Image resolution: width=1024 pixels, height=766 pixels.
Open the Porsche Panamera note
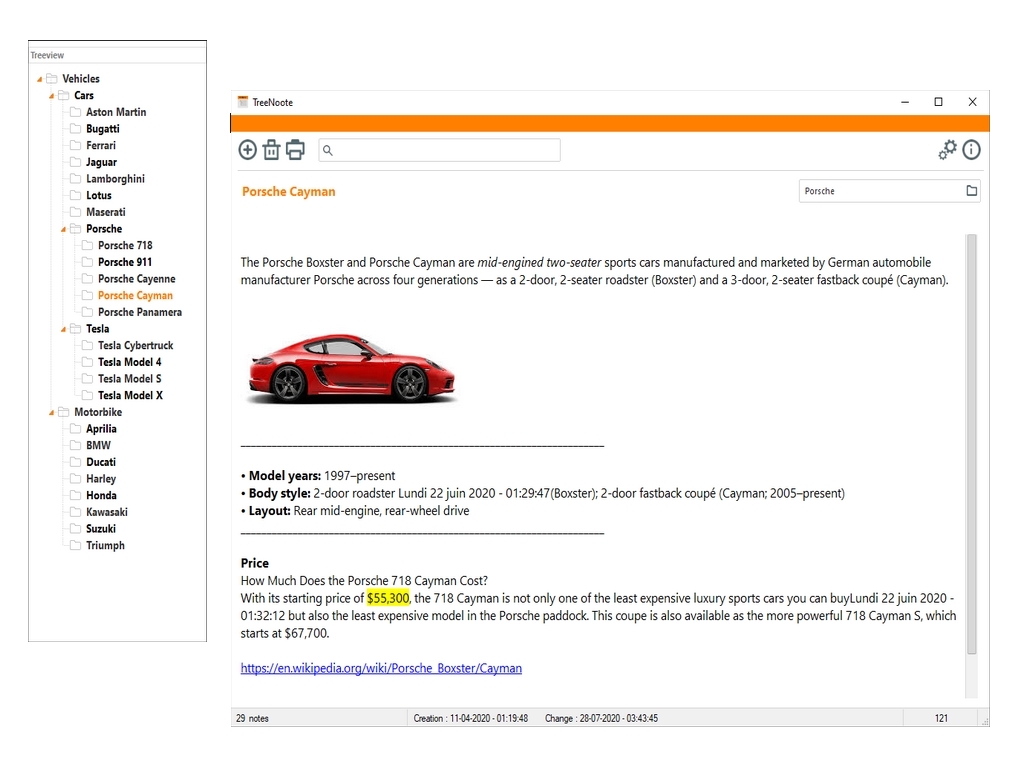(x=140, y=312)
